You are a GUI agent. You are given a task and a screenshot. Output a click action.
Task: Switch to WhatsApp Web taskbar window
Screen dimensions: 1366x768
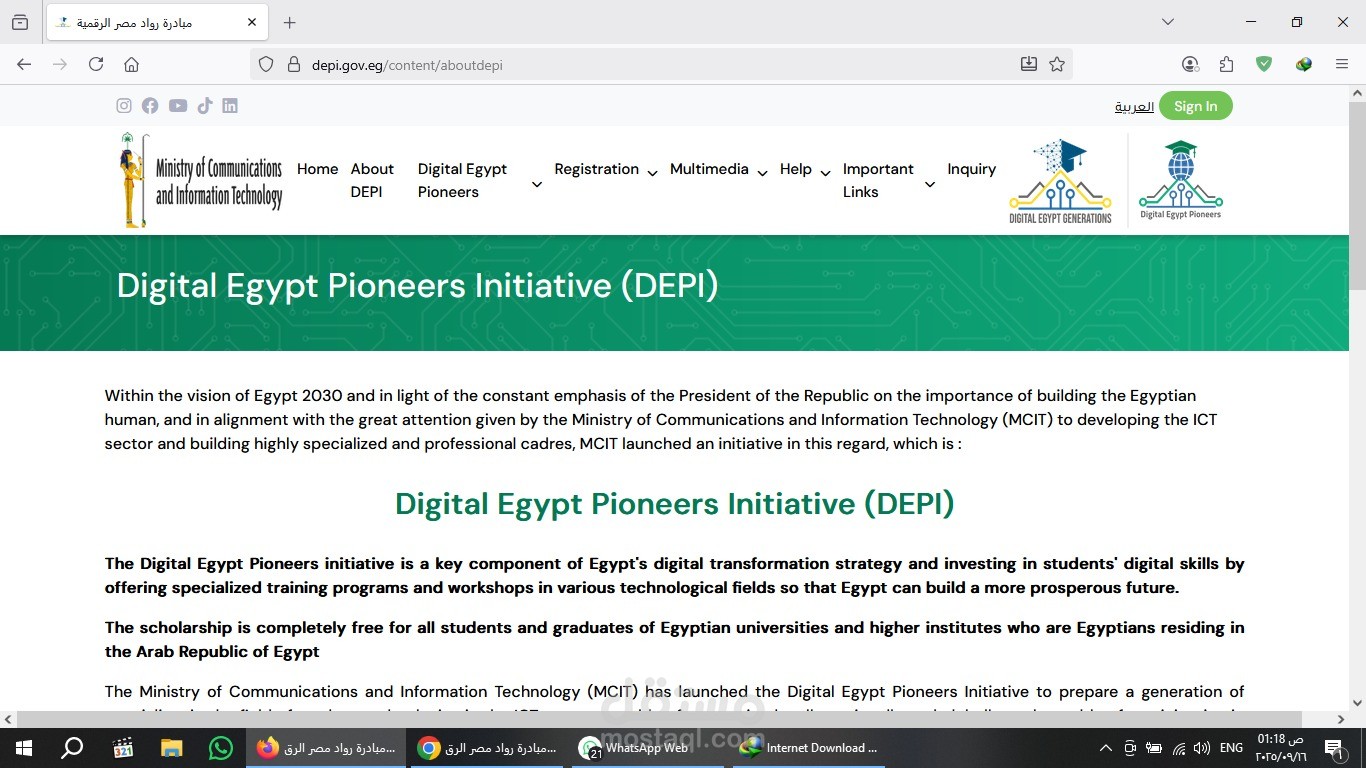[648, 748]
